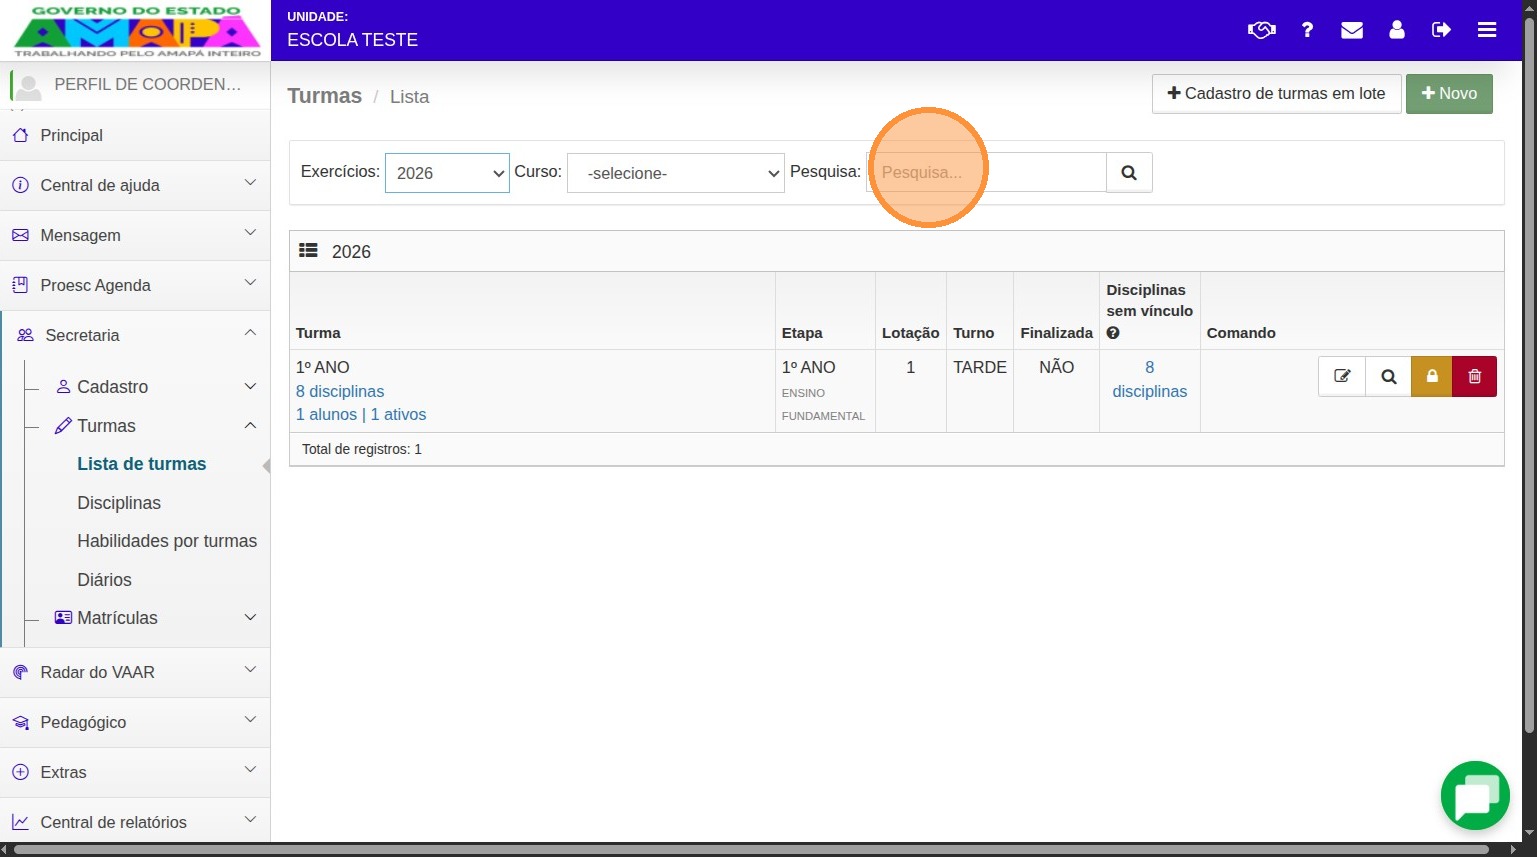
Task: Click the green Novo button
Action: point(1449,94)
